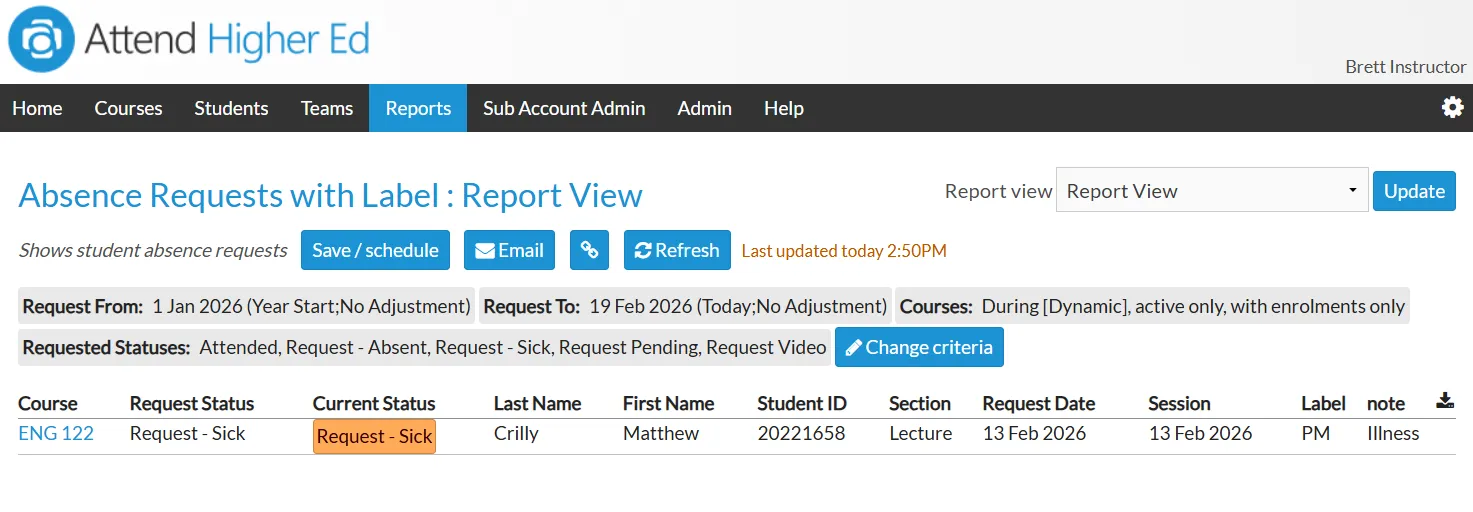Image resolution: width=1473 pixels, height=512 pixels.
Task: Open the Teams menu
Action: [327, 108]
